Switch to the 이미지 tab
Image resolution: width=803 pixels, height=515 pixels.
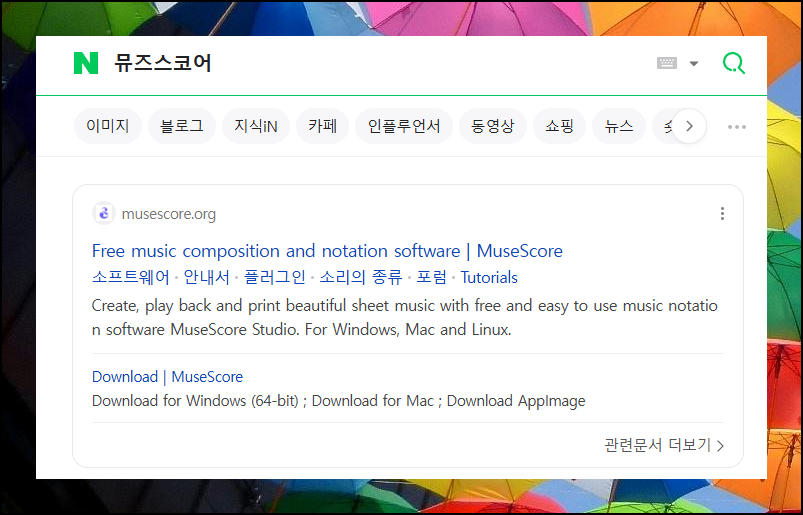[x=108, y=126]
